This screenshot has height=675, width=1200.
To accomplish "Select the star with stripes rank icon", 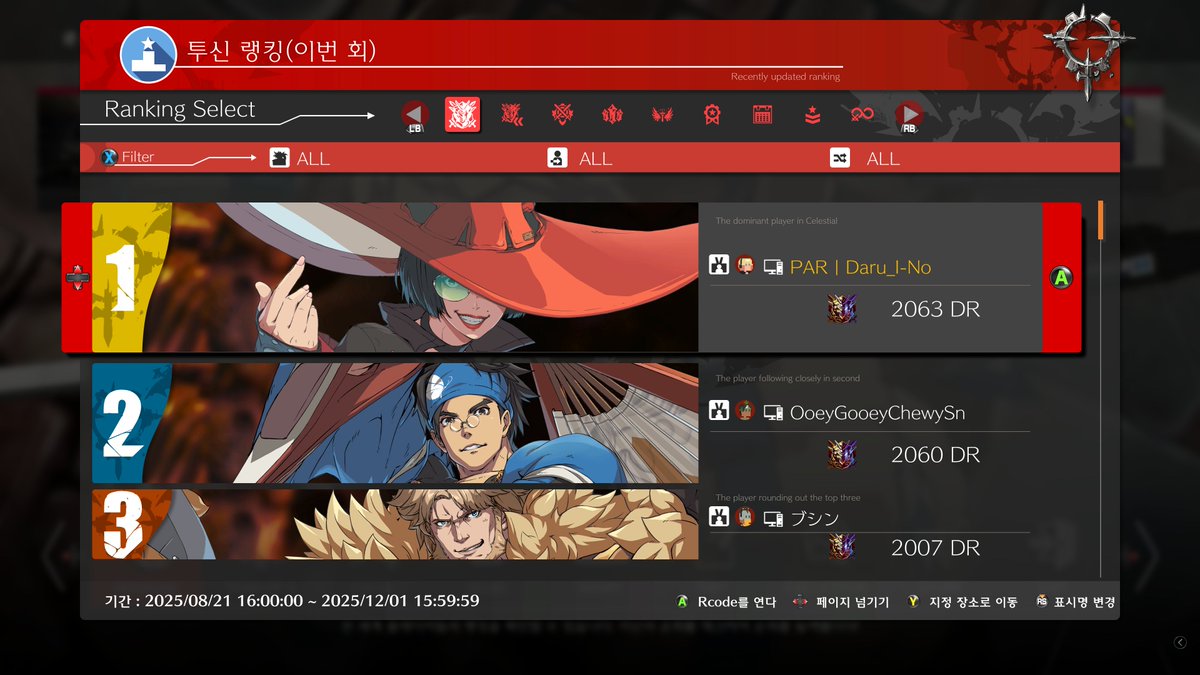I will click(812, 115).
